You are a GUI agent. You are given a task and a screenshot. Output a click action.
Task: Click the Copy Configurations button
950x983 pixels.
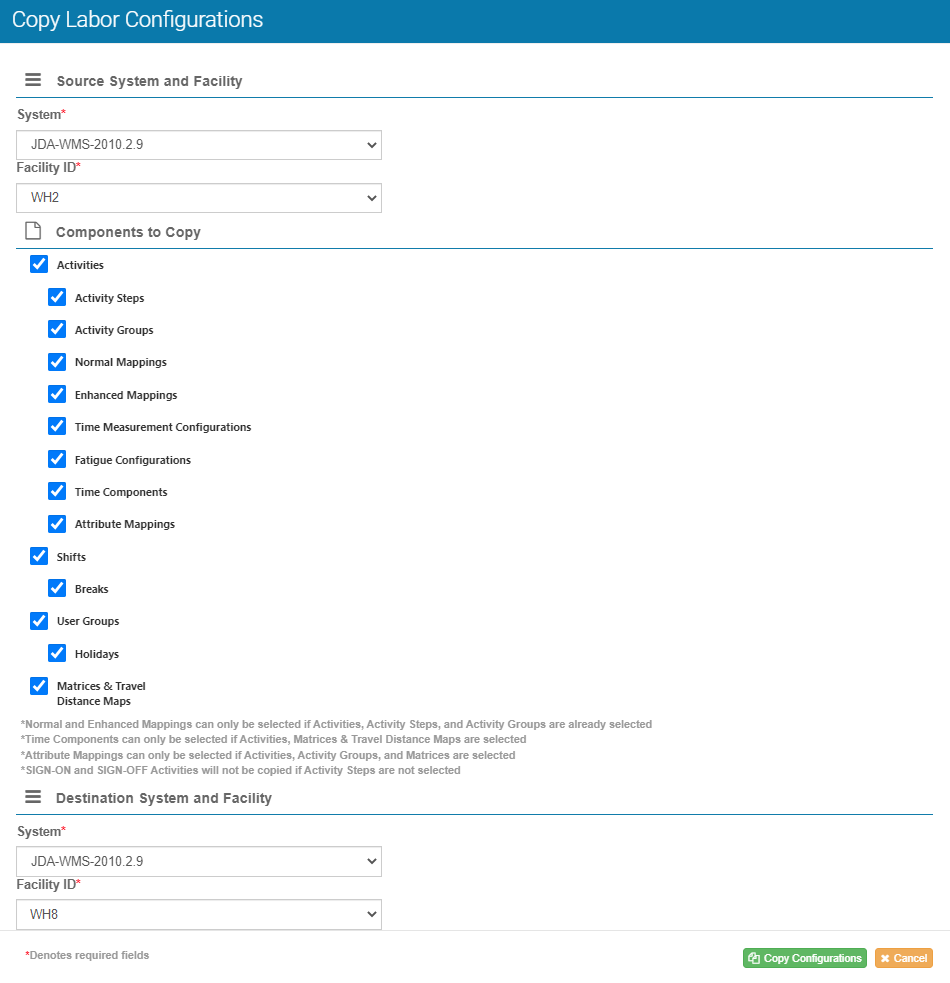click(804, 958)
